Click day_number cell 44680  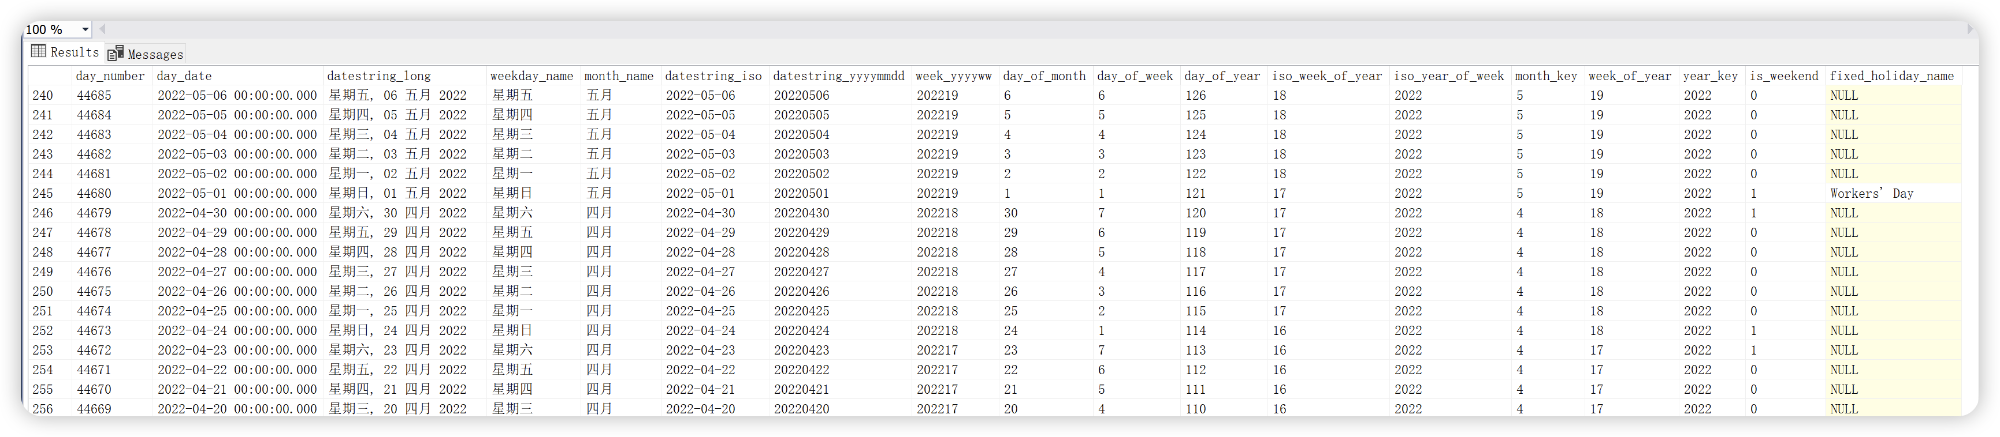111,194
